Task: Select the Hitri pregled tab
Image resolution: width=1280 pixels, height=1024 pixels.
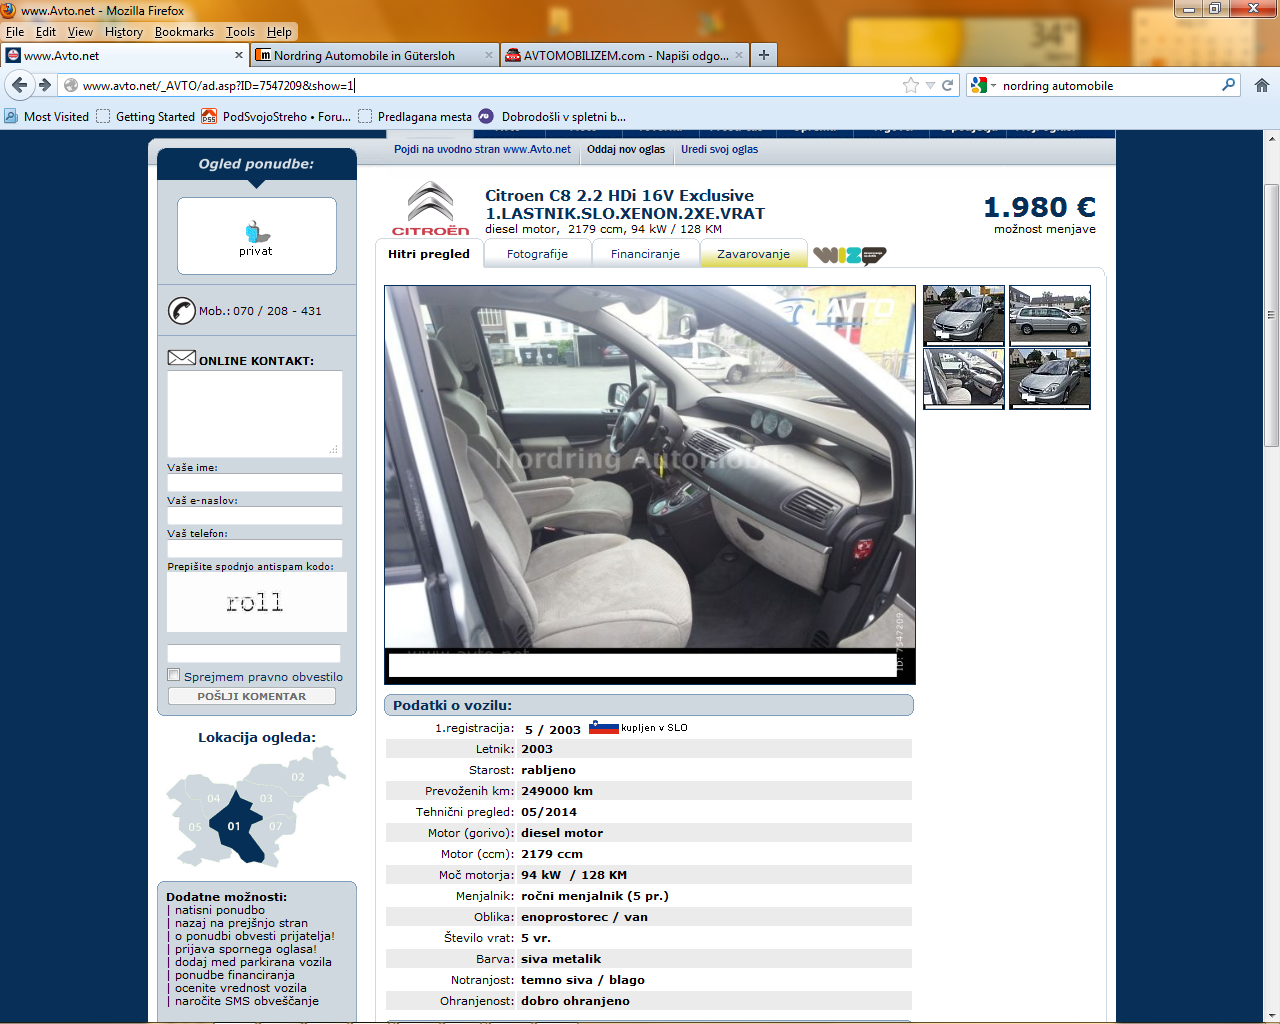Action: pos(429,254)
